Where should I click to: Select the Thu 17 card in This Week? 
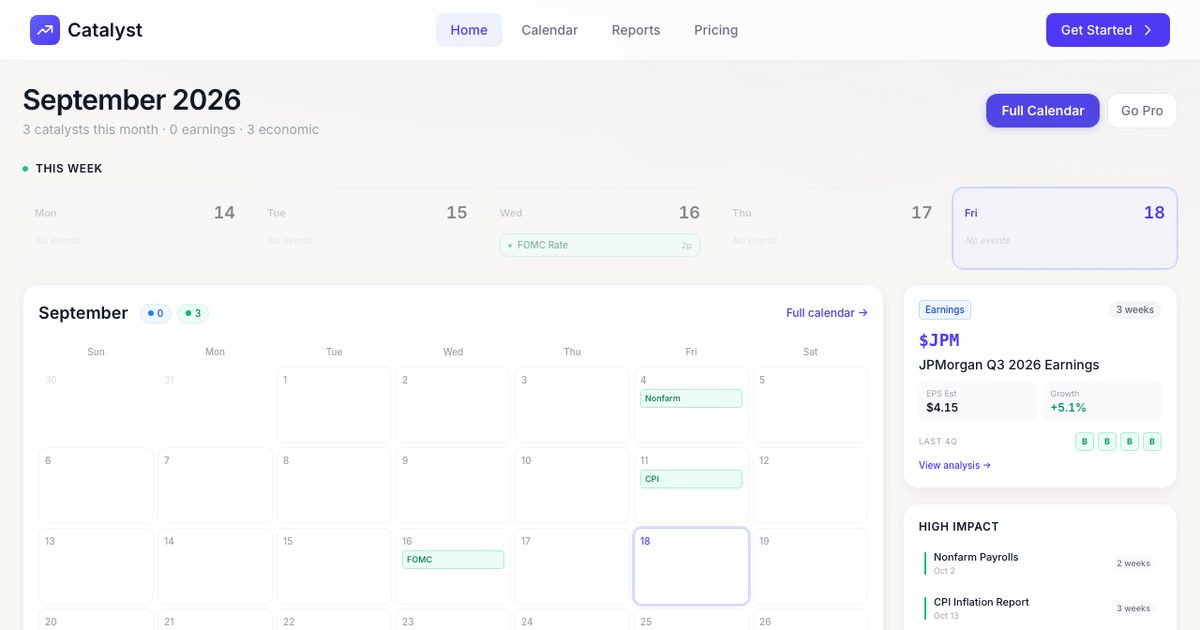pos(832,228)
